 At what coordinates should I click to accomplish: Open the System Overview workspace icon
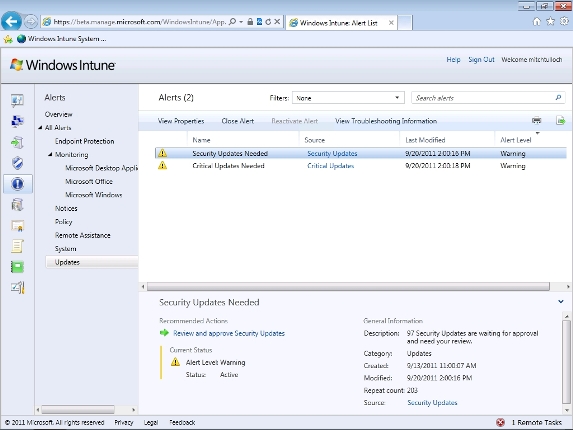coord(17,100)
